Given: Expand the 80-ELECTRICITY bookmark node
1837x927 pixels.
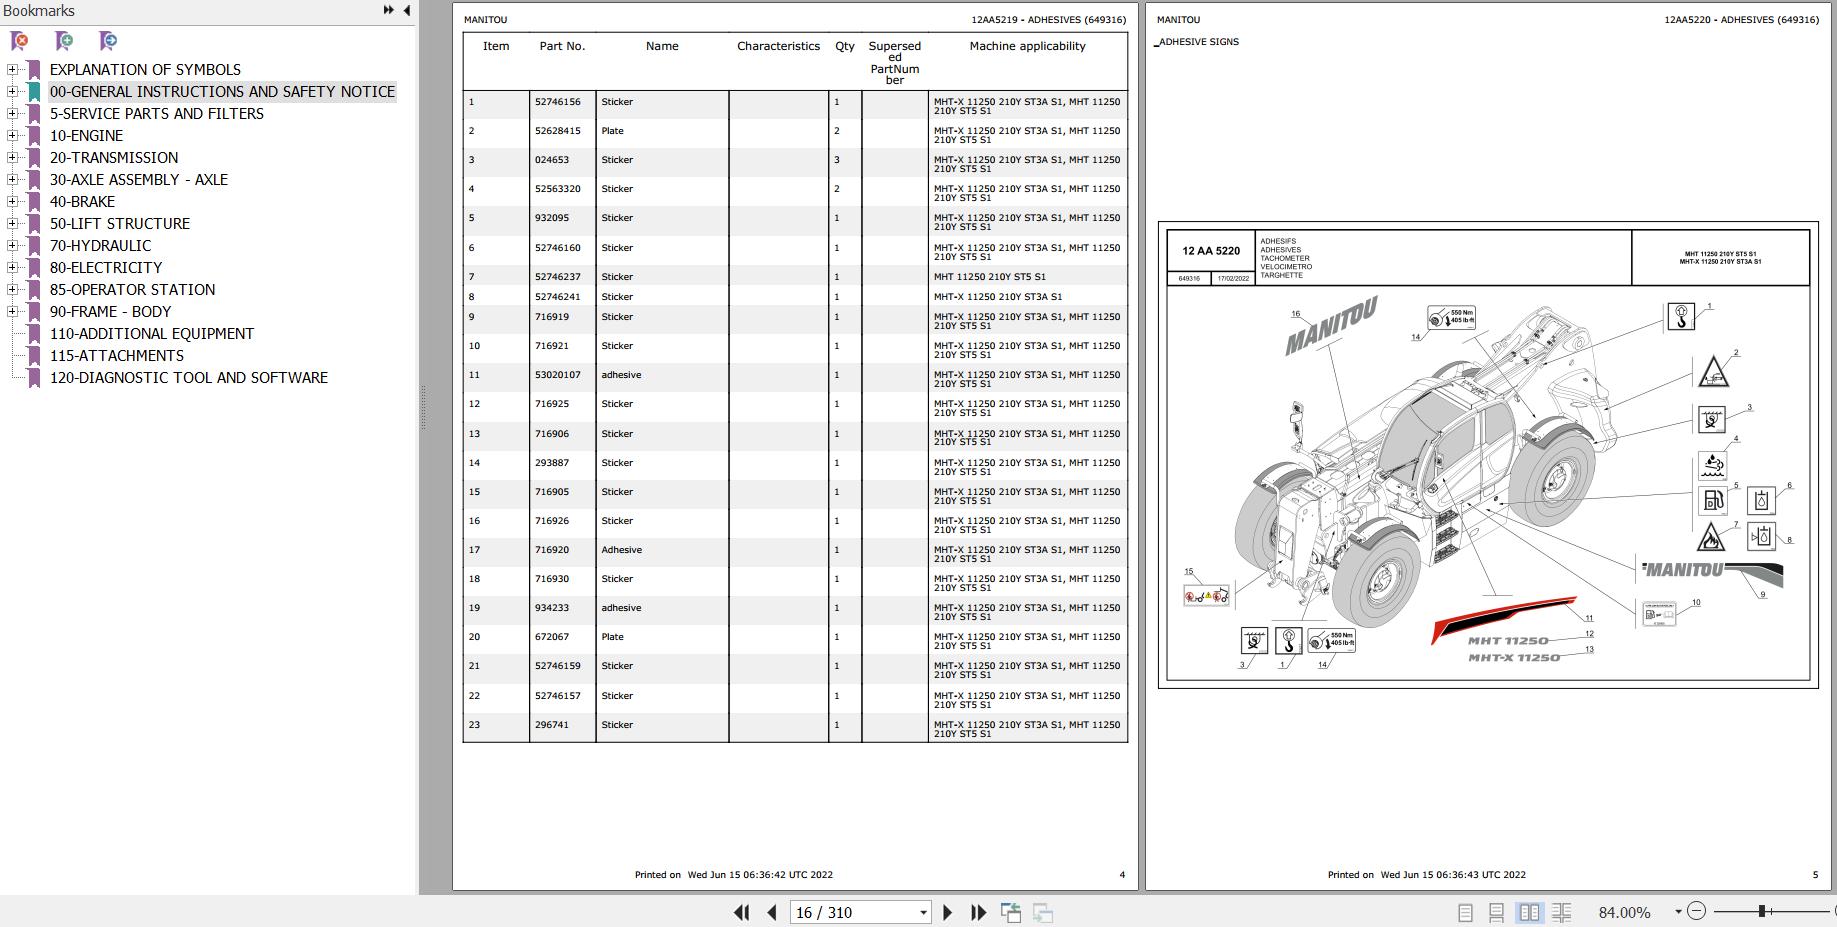Looking at the screenshot, I should tap(12, 268).
